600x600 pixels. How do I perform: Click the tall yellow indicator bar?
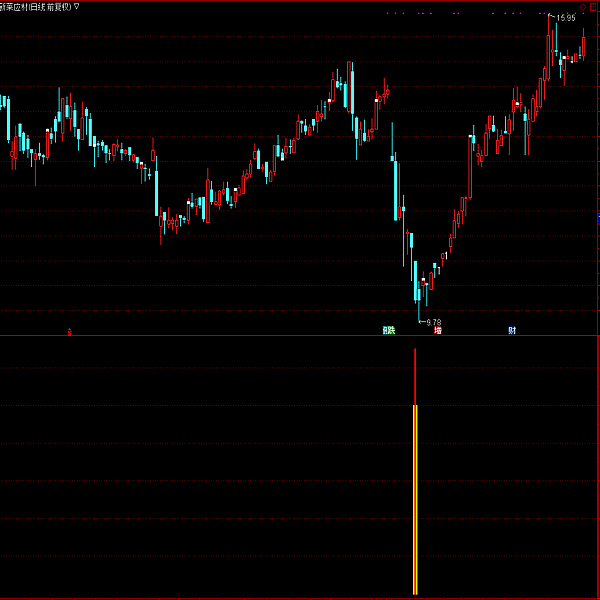tap(415, 498)
